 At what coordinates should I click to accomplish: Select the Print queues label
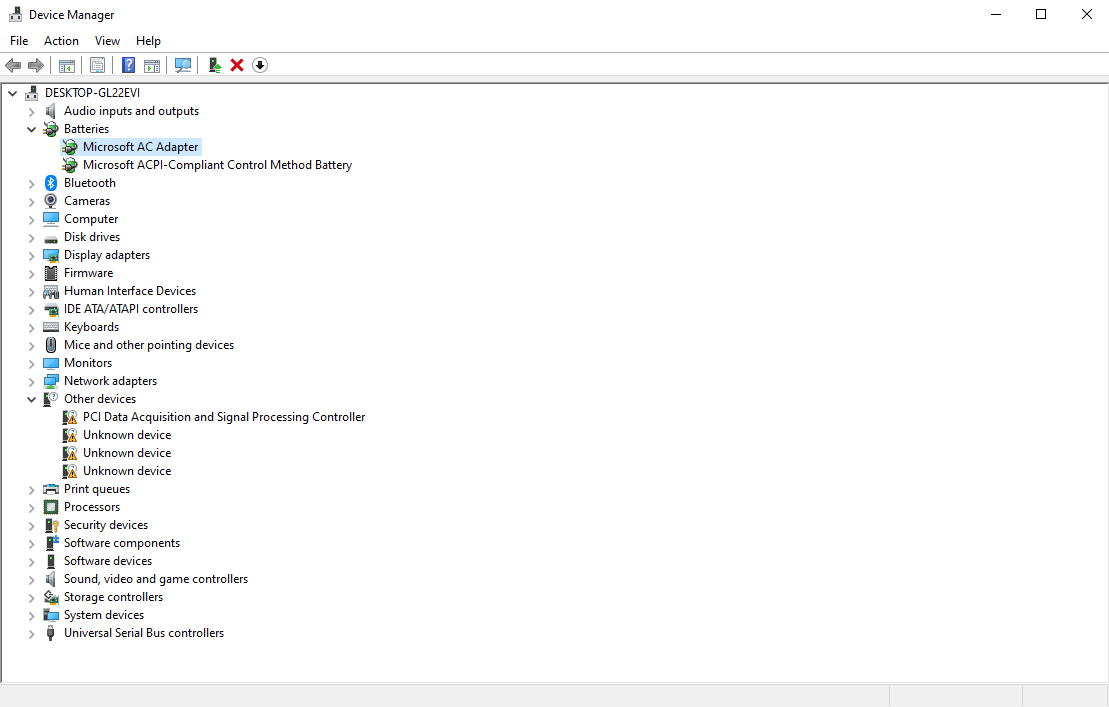click(x=97, y=489)
